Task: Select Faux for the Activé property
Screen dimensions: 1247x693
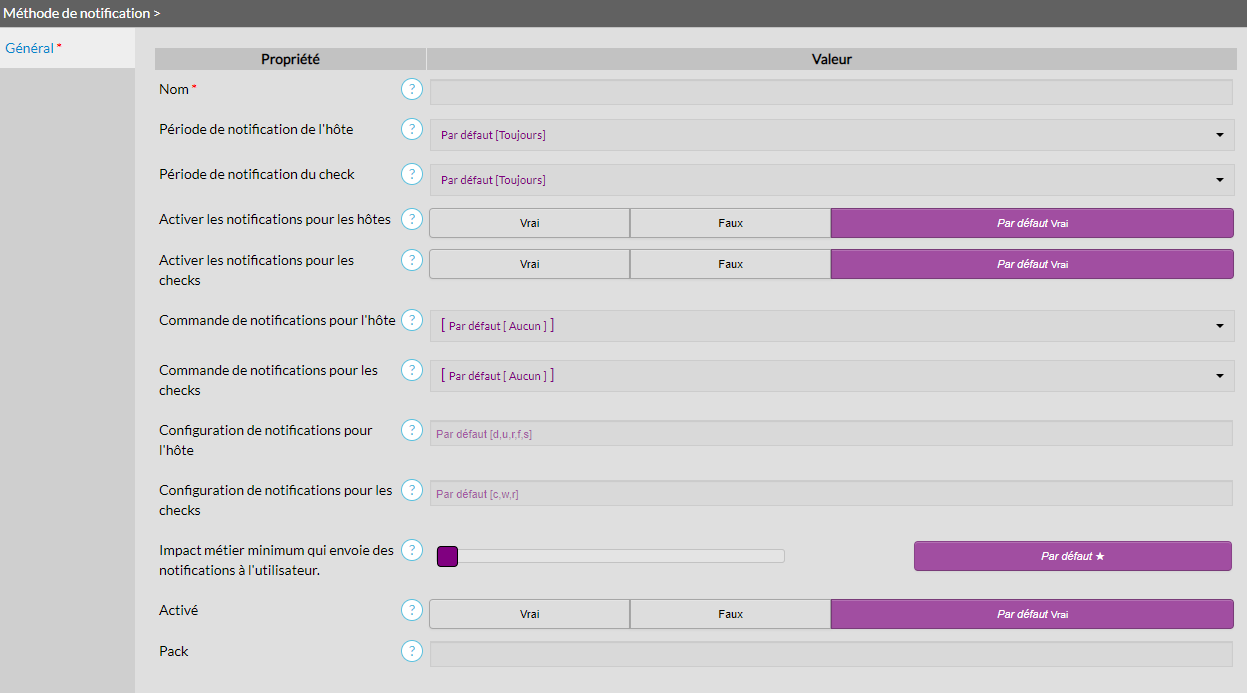Action: pos(730,614)
